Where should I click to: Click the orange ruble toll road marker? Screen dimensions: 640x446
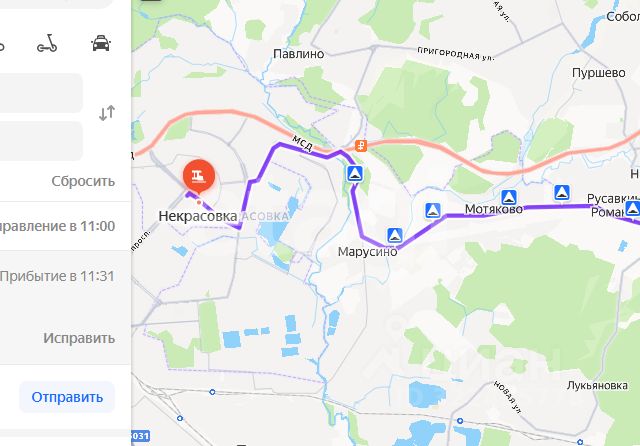pos(361,145)
